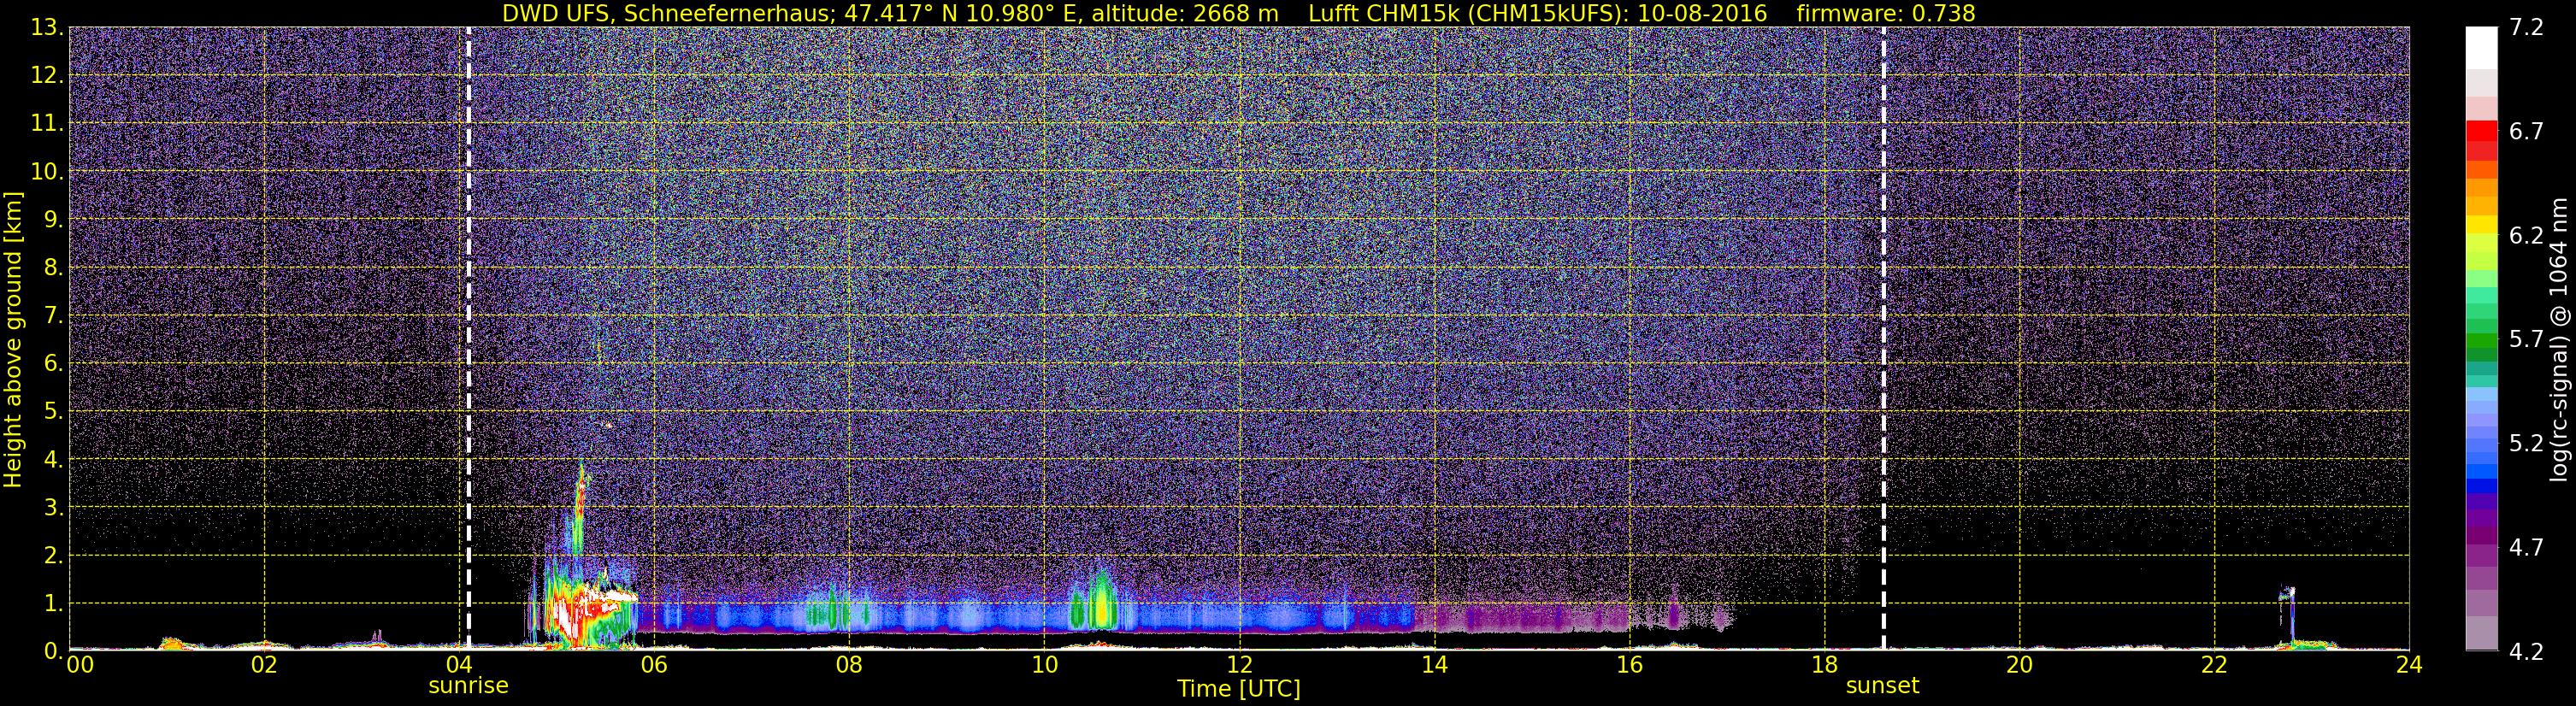Viewport: 2576px width, 706px height.
Task: Click the white dashed sunset marker line
Action: coord(1883,338)
